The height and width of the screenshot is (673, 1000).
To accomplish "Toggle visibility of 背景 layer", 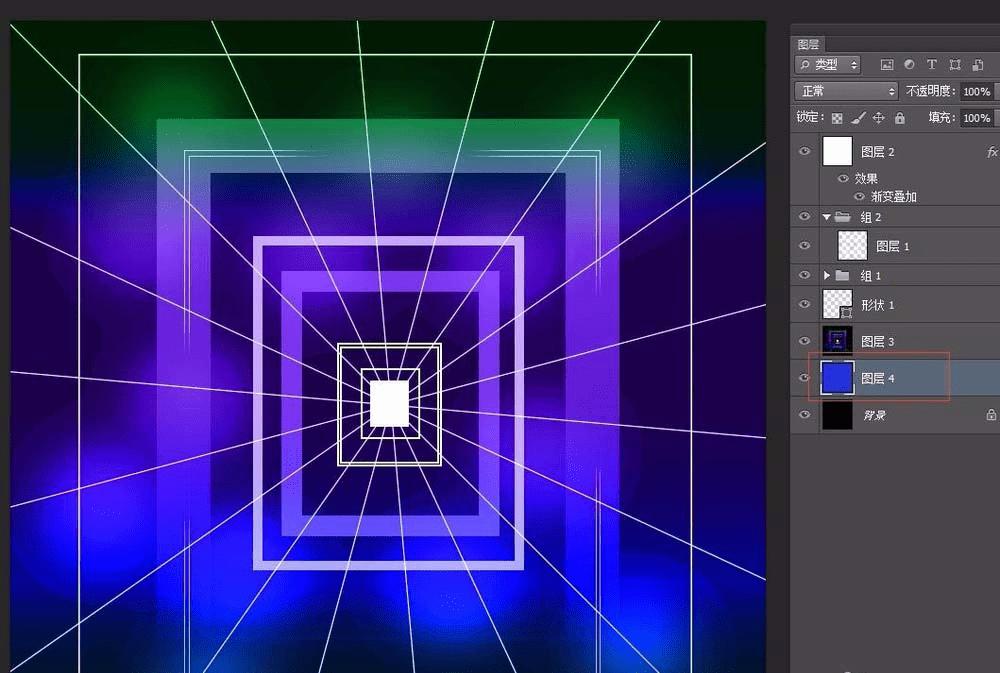I will click(804, 415).
